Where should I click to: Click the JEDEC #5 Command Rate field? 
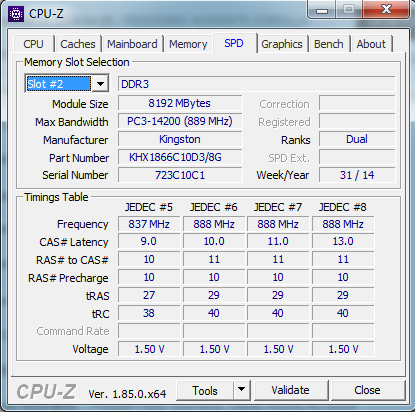pos(149,331)
